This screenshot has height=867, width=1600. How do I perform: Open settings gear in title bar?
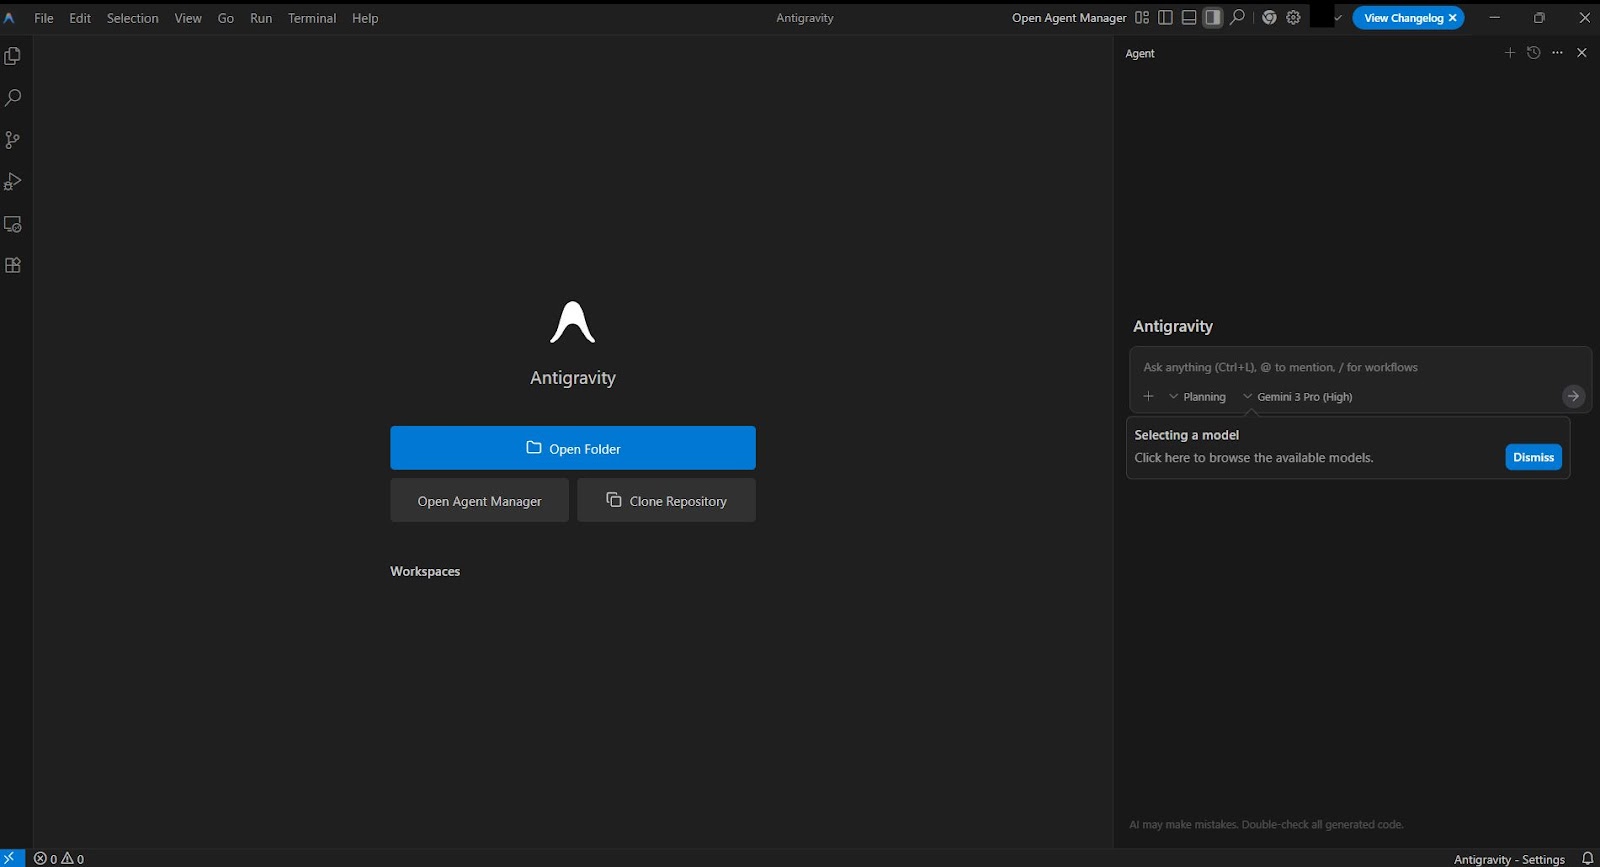click(1293, 18)
